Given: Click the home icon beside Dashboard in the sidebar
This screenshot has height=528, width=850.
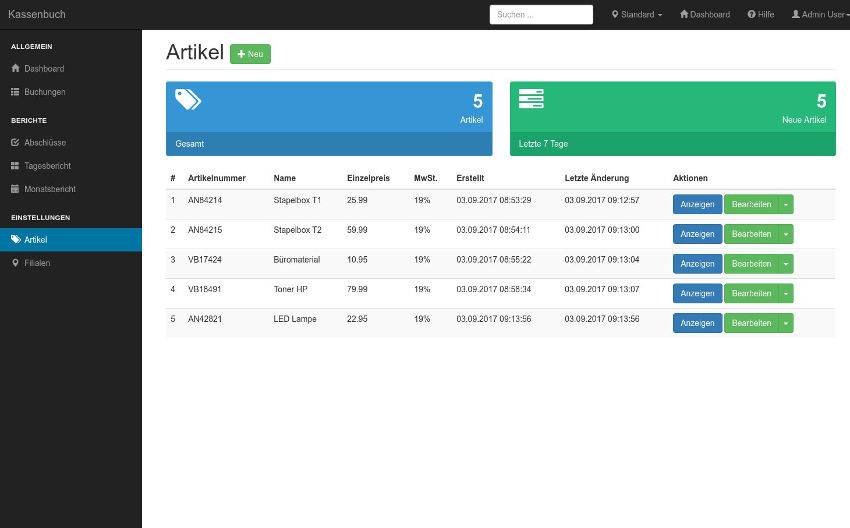Looking at the screenshot, I should 15,69.
